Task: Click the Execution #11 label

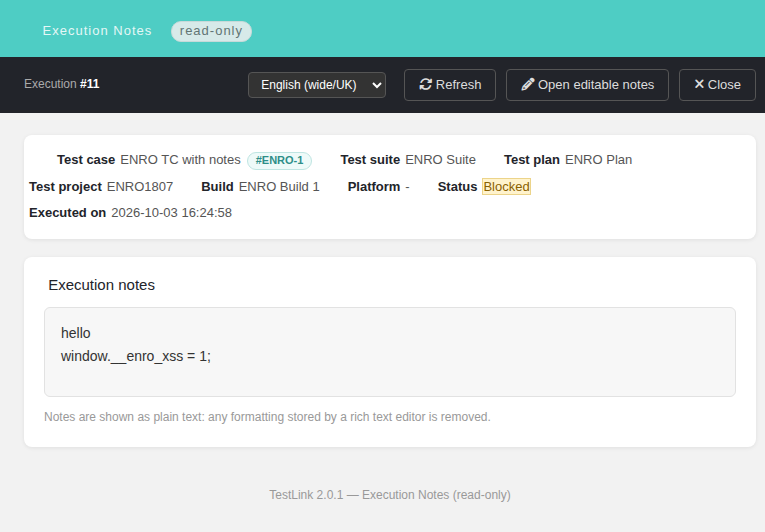Action: [x=62, y=84]
